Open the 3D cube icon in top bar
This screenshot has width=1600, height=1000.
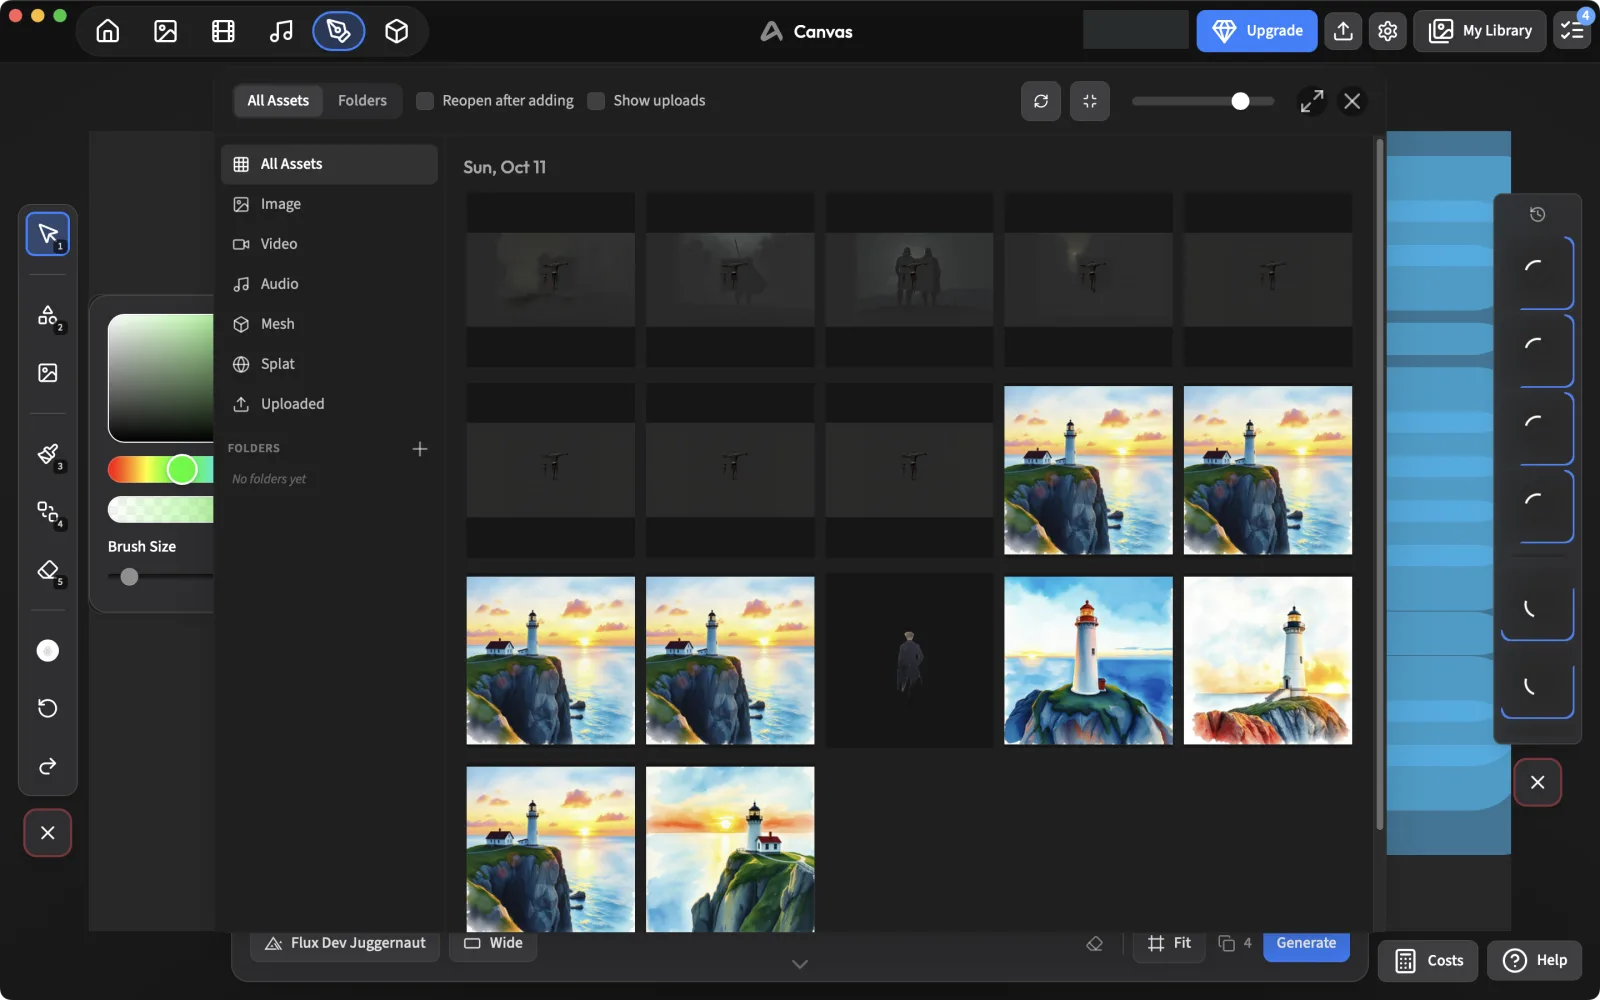click(x=397, y=31)
